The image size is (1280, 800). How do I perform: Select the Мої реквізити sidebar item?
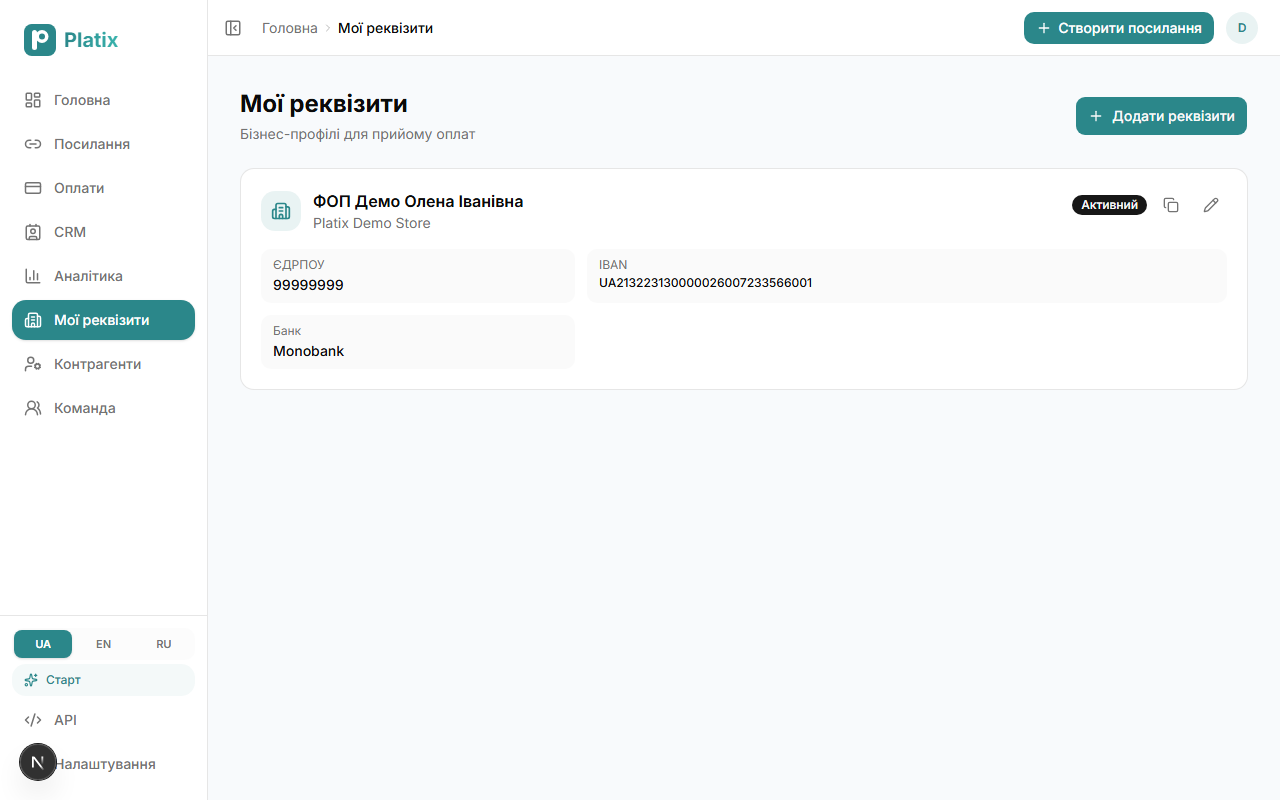coord(103,320)
